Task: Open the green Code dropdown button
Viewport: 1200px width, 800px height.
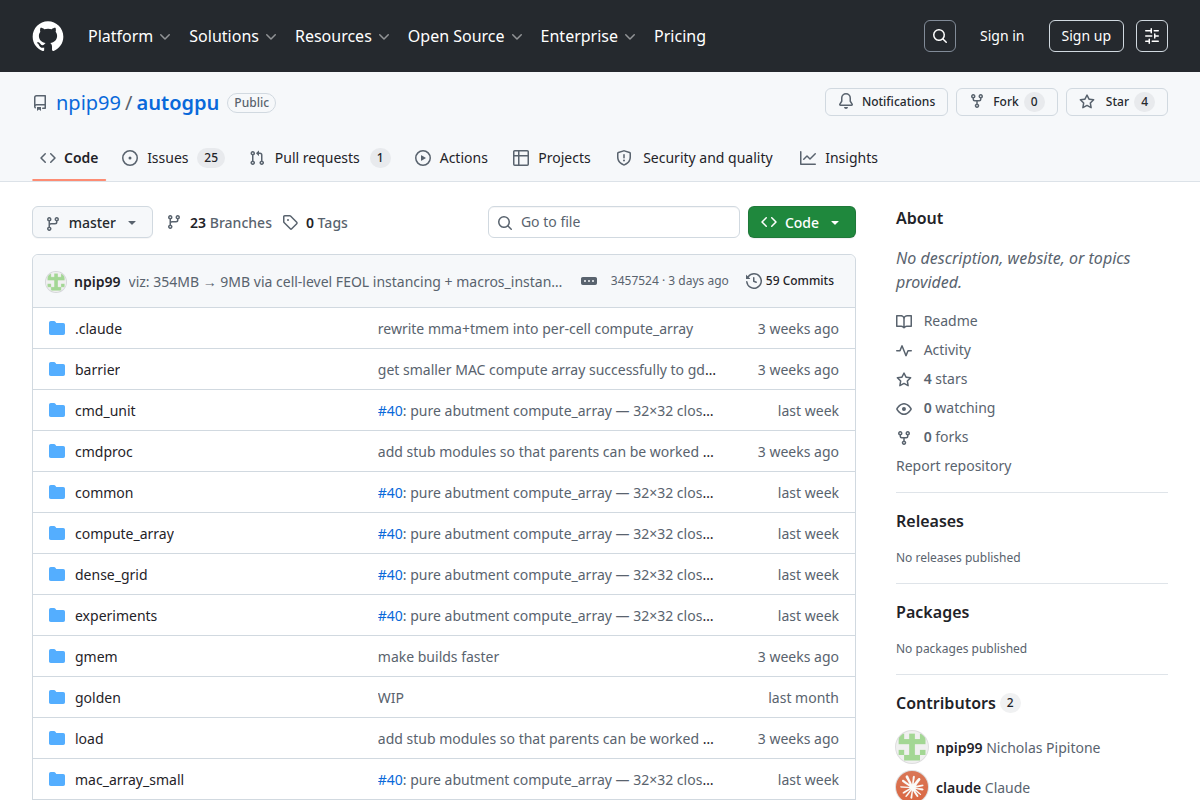Action: pyautogui.click(x=802, y=222)
